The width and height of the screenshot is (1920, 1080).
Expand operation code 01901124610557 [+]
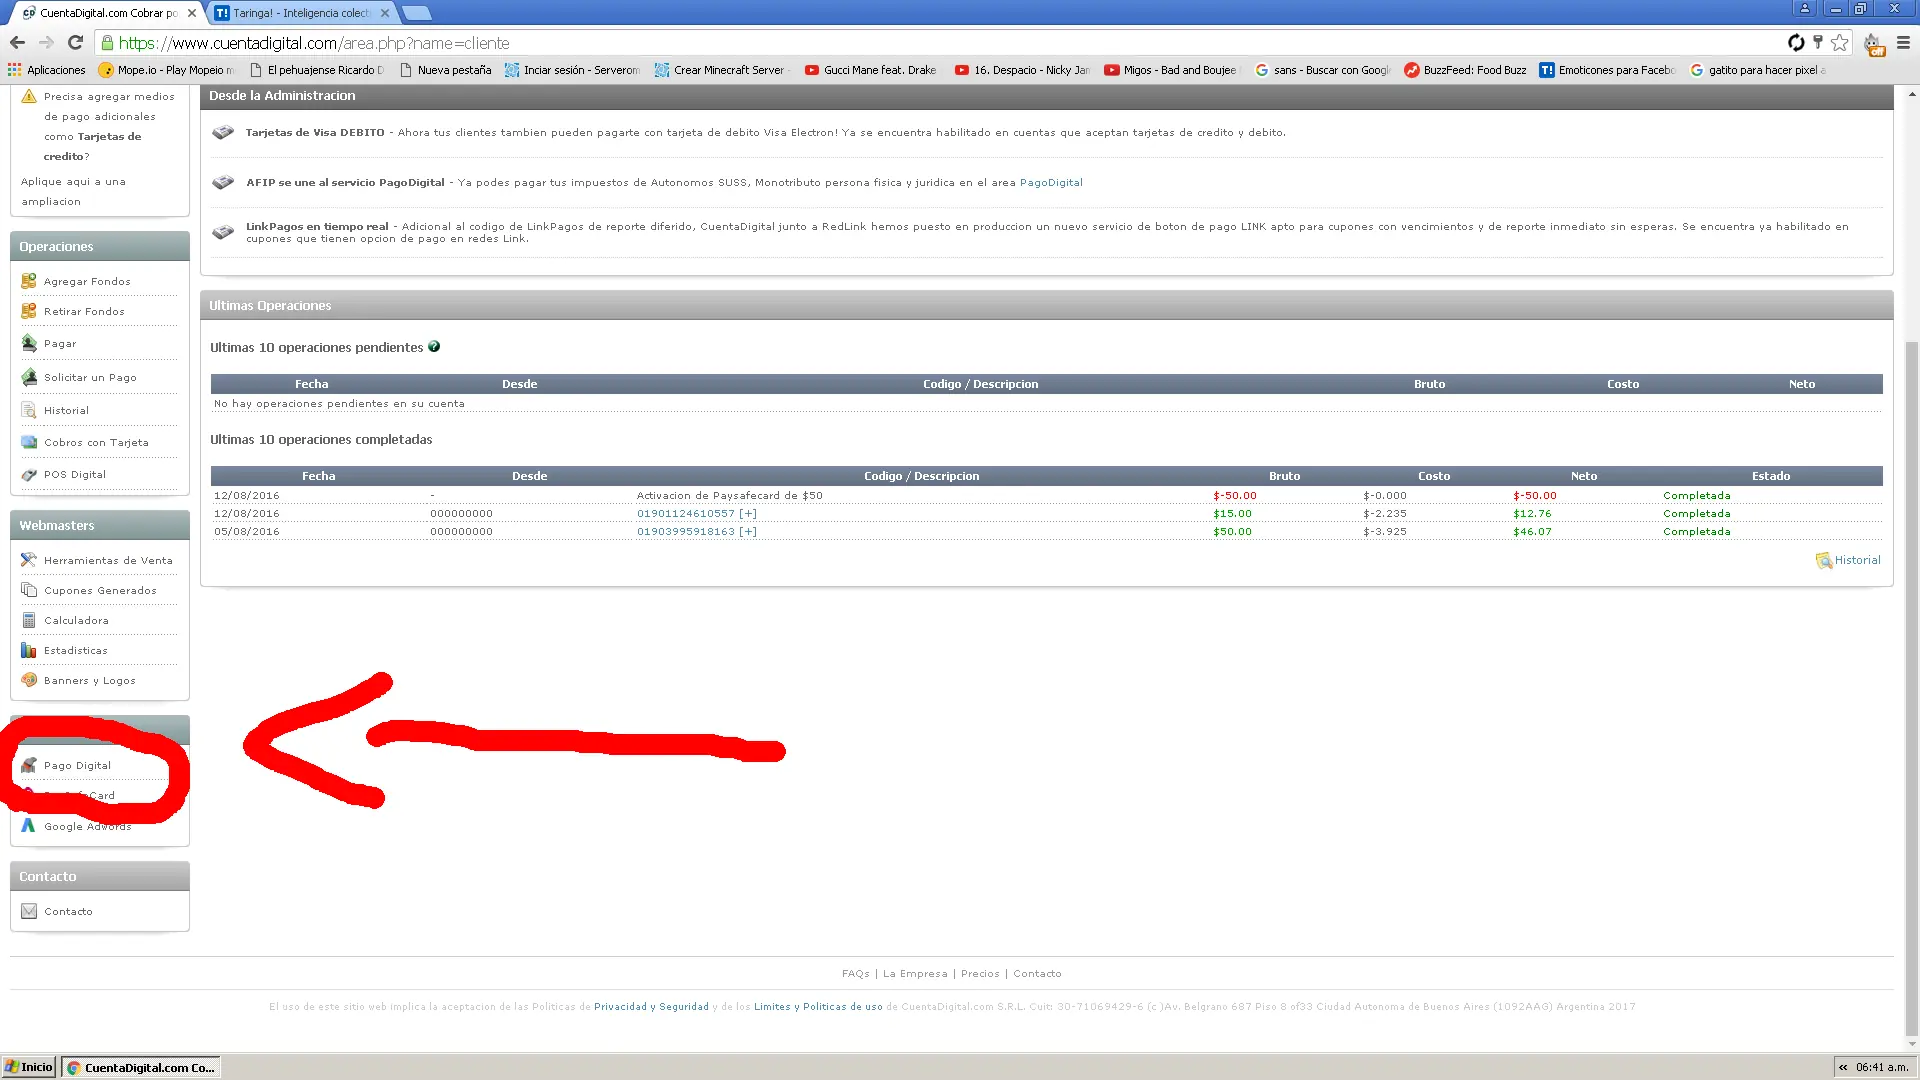[x=696, y=514]
